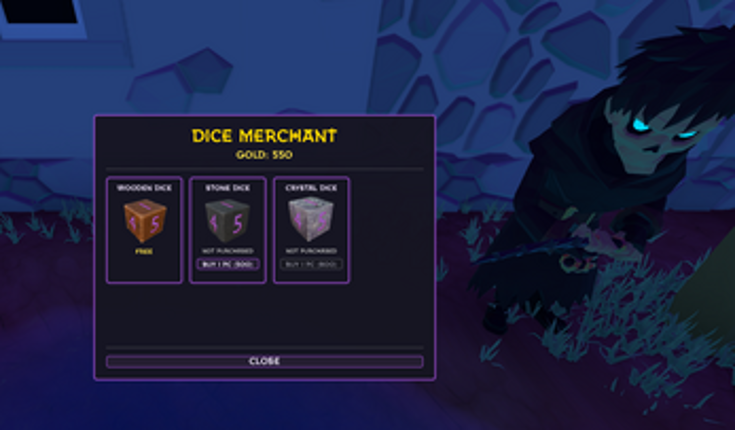The height and width of the screenshot is (430, 735).
Task: Select the Stone Dice cube icon
Action: [227, 221]
